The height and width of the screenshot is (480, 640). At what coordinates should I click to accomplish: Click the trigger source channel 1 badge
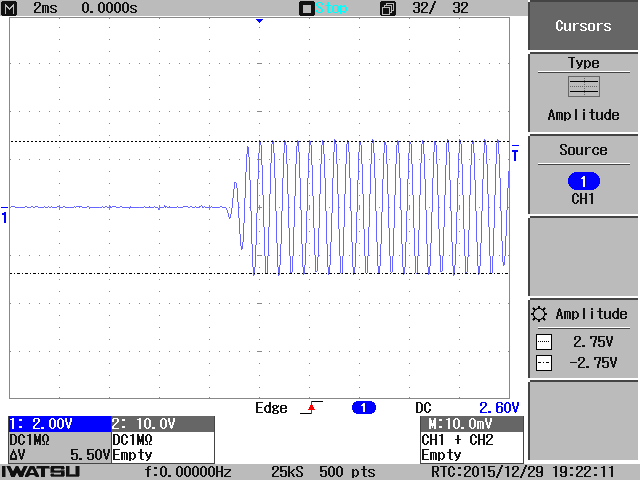(364, 408)
